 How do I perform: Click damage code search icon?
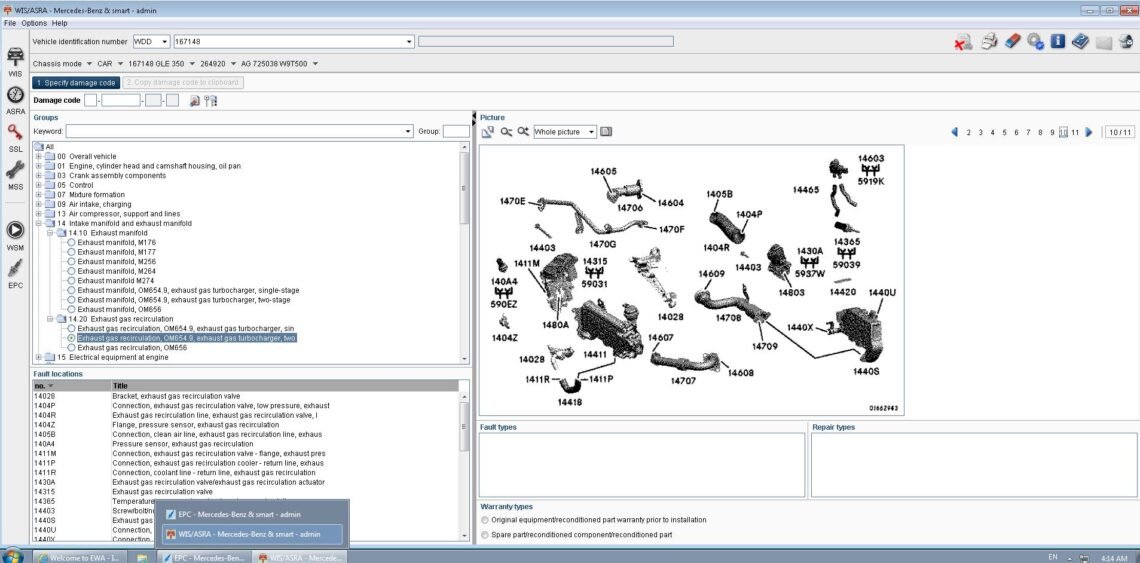[x=195, y=101]
